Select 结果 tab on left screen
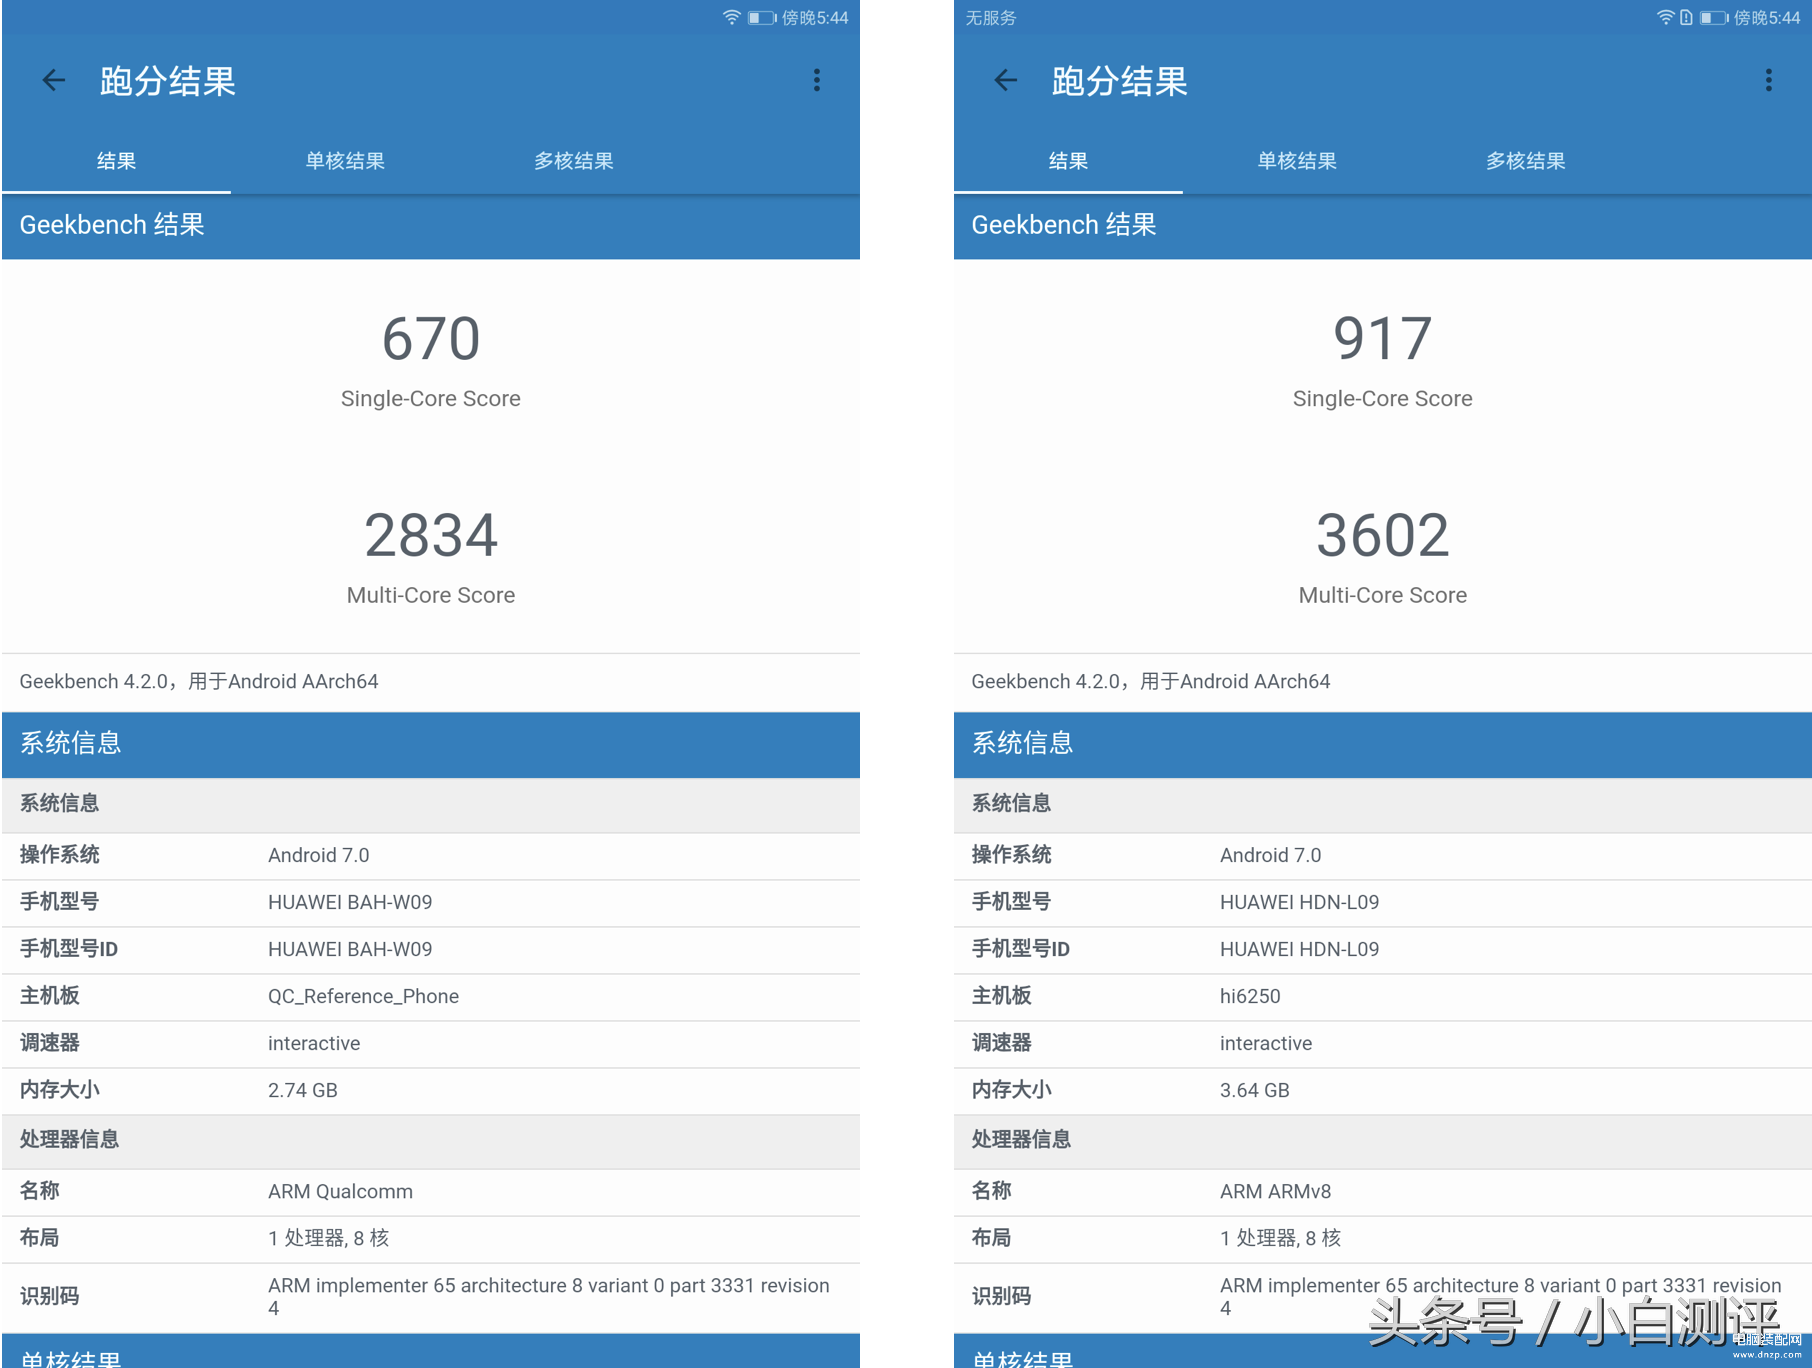This screenshot has height=1368, width=1812. (x=116, y=161)
